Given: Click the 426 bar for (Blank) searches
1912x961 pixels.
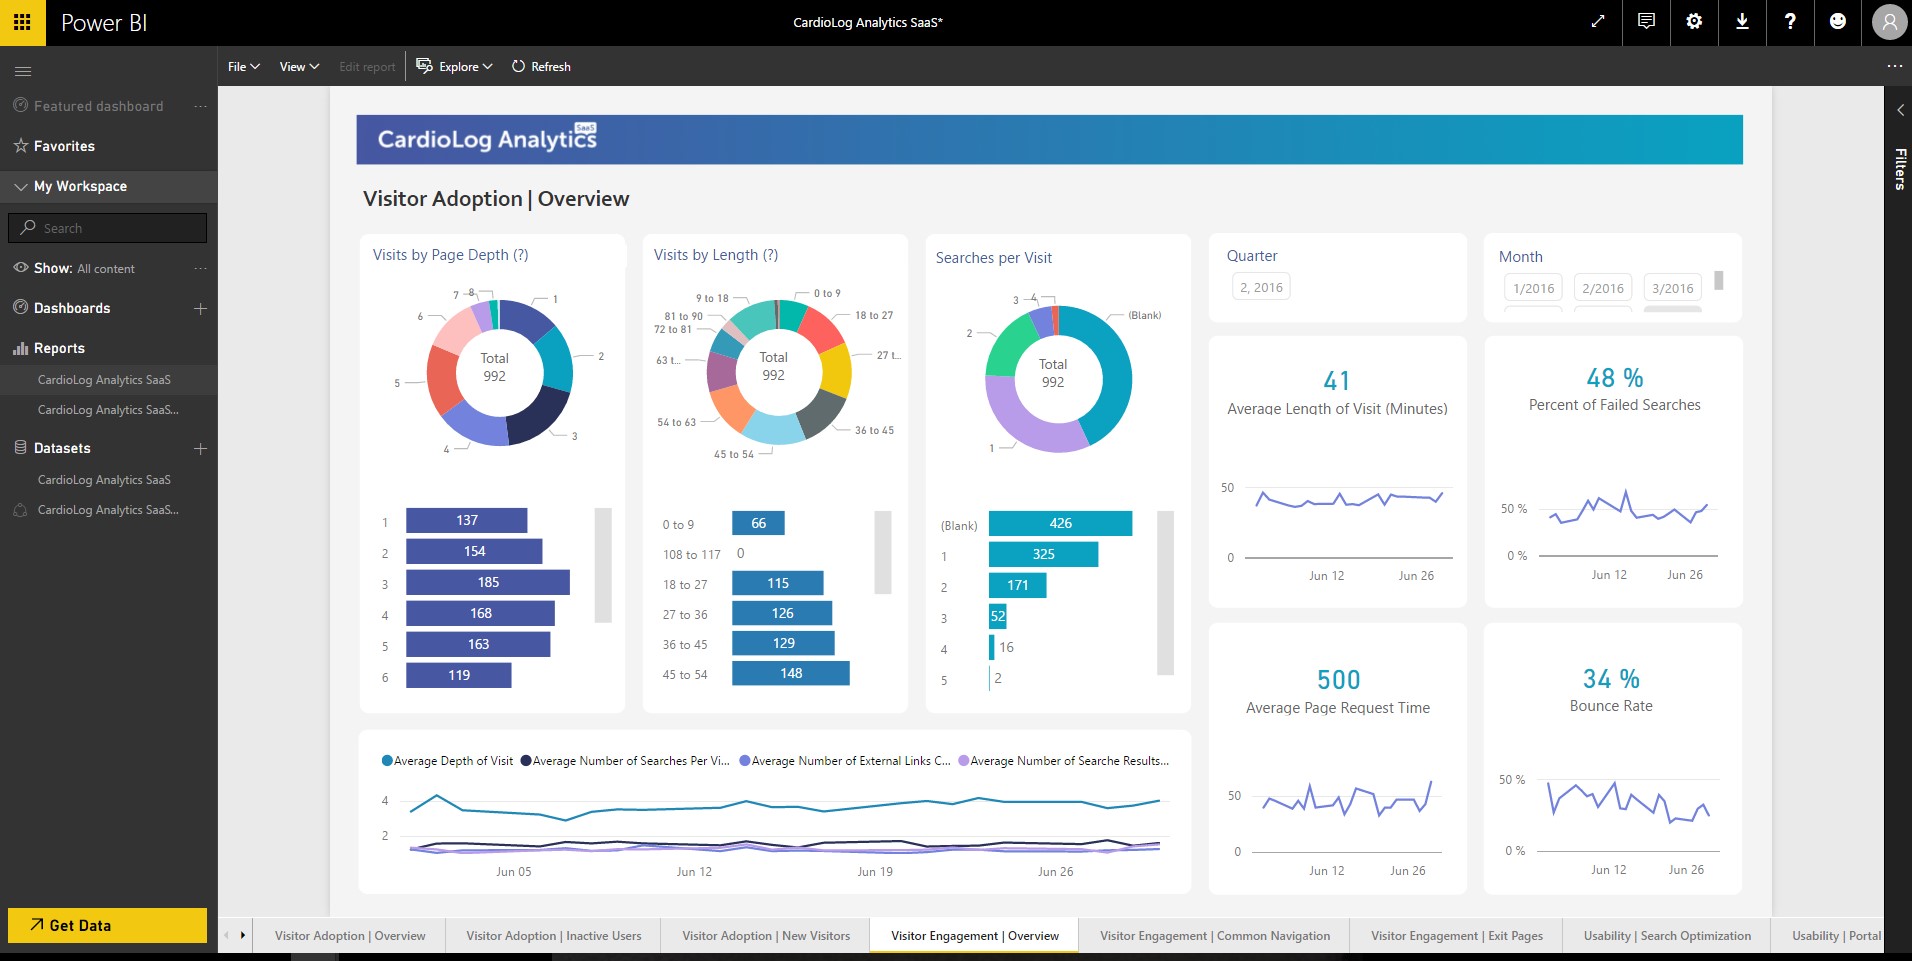Looking at the screenshot, I should coord(1061,523).
